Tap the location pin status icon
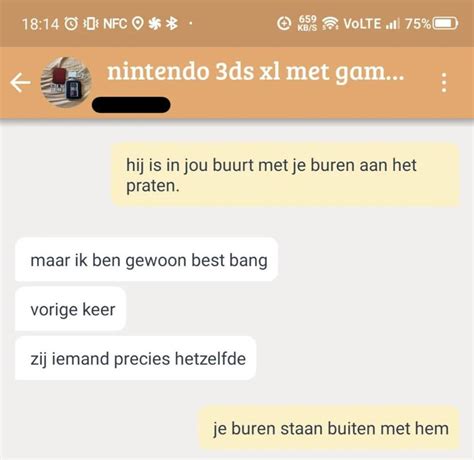The width and height of the screenshot is (474, 460). 138,24
